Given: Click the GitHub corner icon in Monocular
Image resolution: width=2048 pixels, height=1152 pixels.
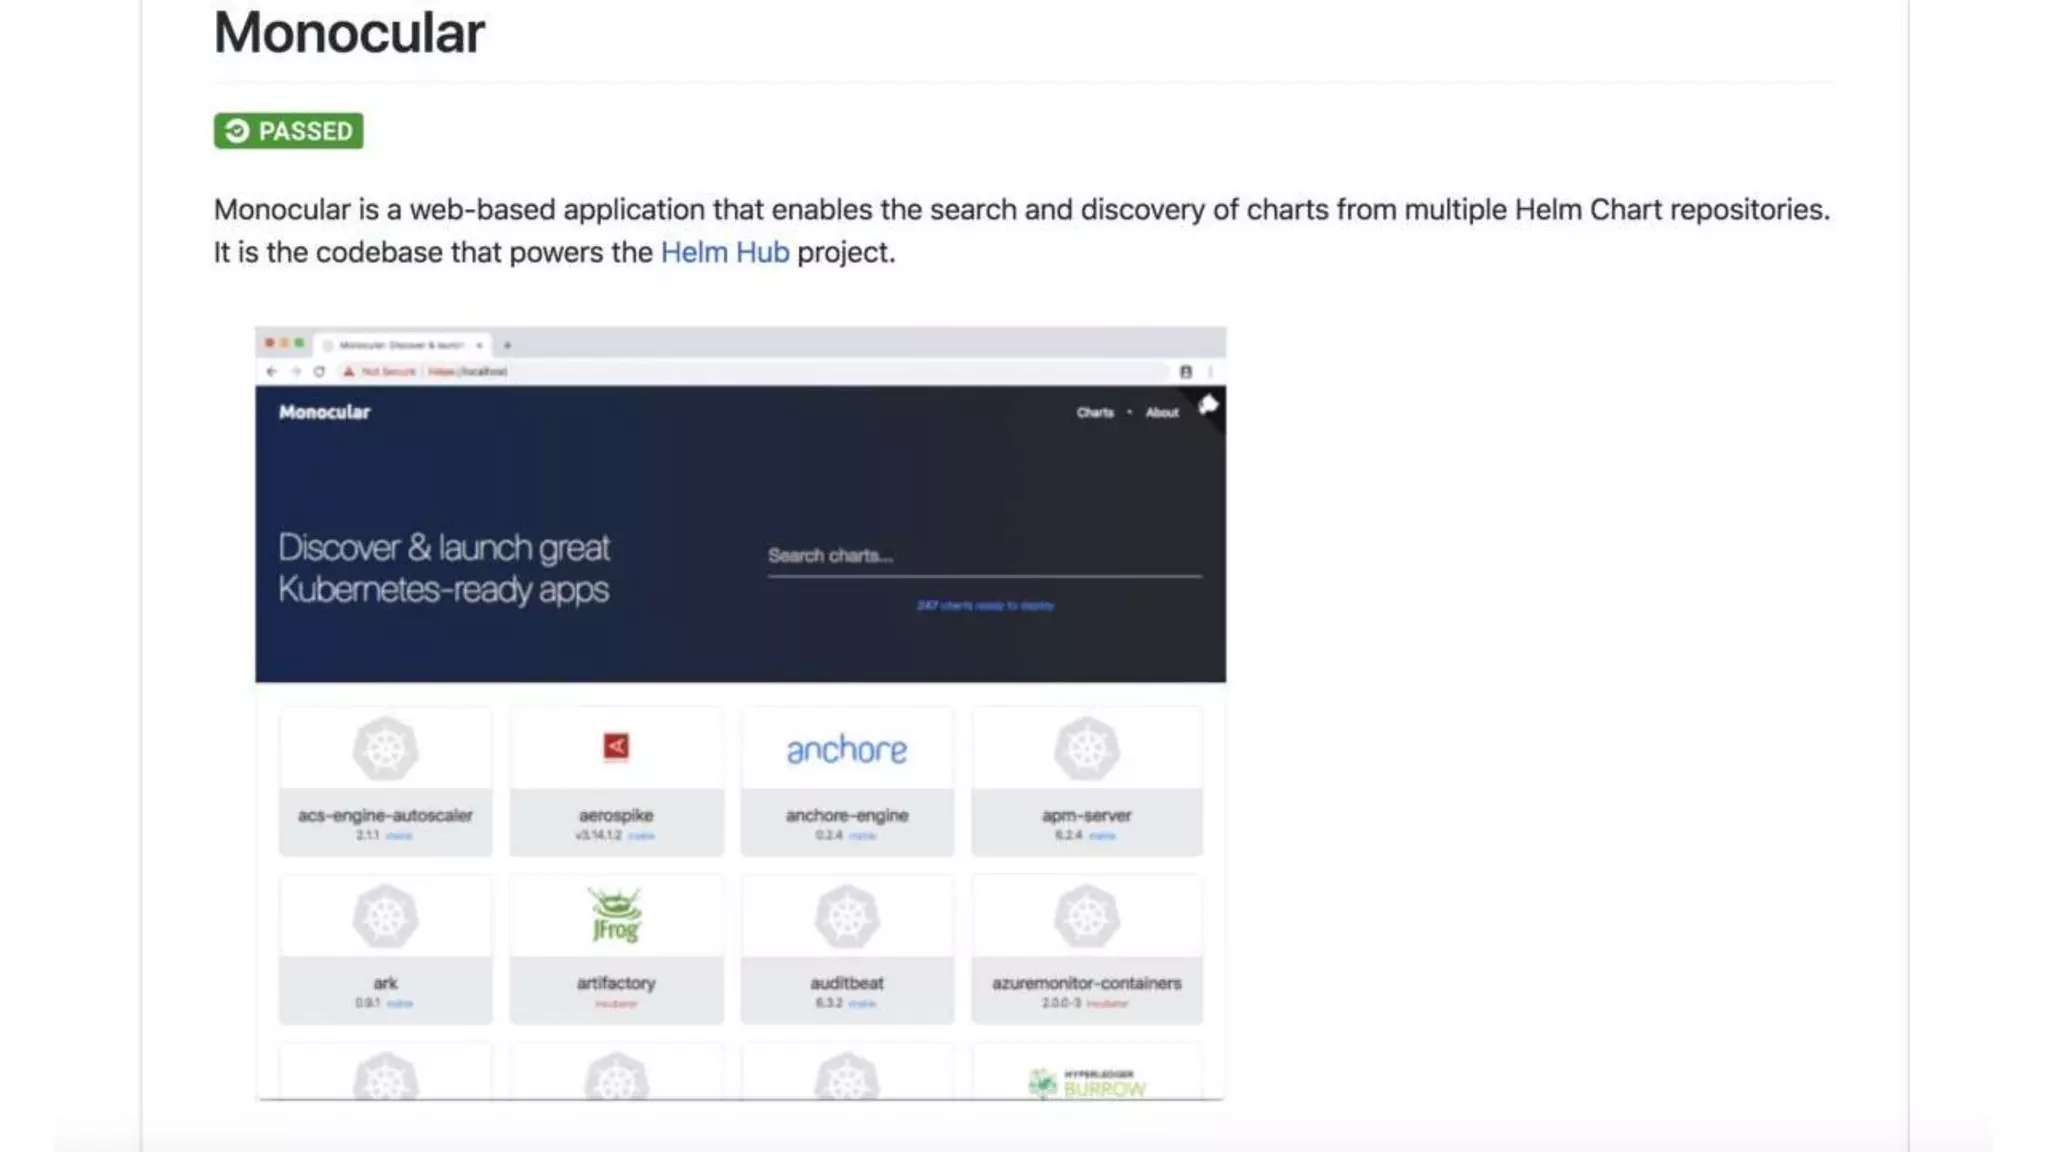Looking at the screenshot, I should pyautogui.click(x=1208, y=405).
